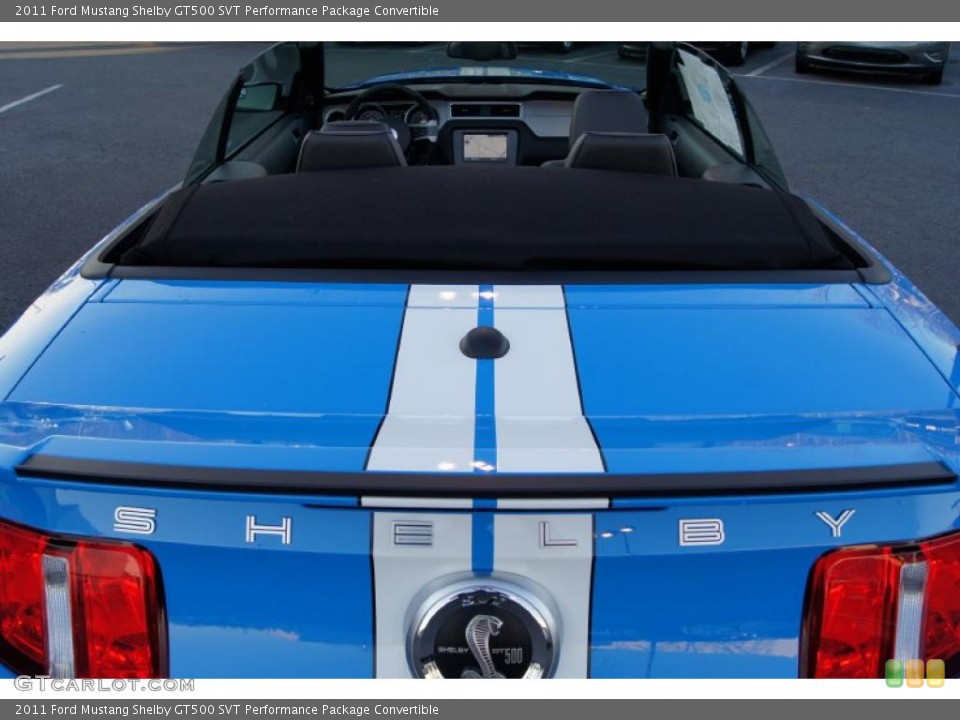Screen dimensions: 960x720
Task: Click the green-yellow squares icon in the bottom corner
Action: 915,673
